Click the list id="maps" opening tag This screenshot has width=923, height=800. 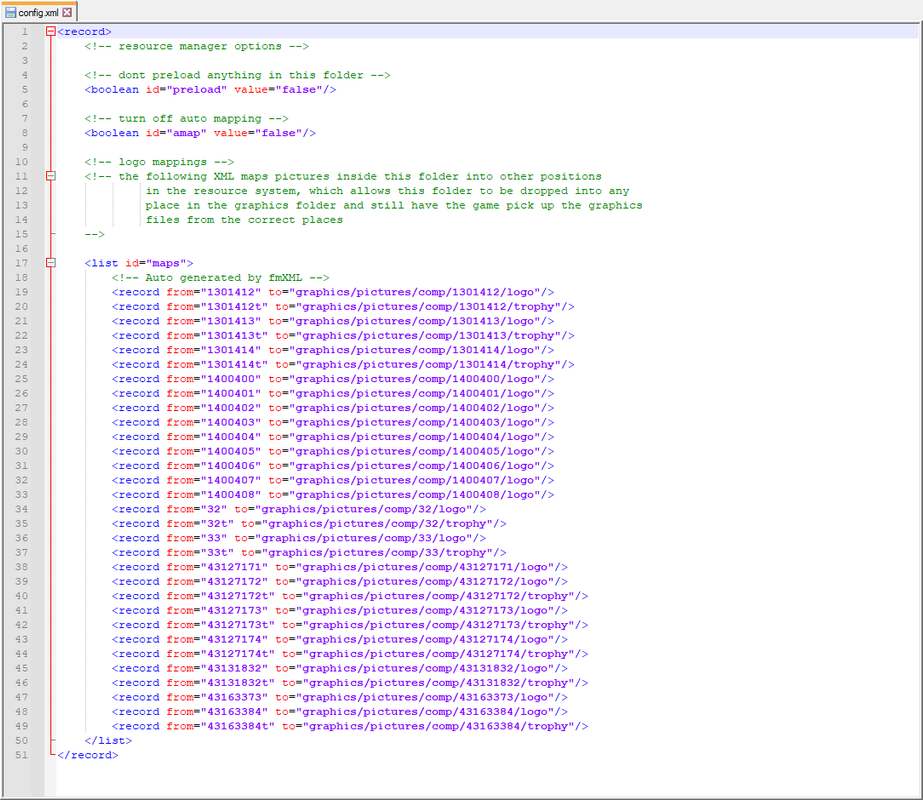(139, 263)
